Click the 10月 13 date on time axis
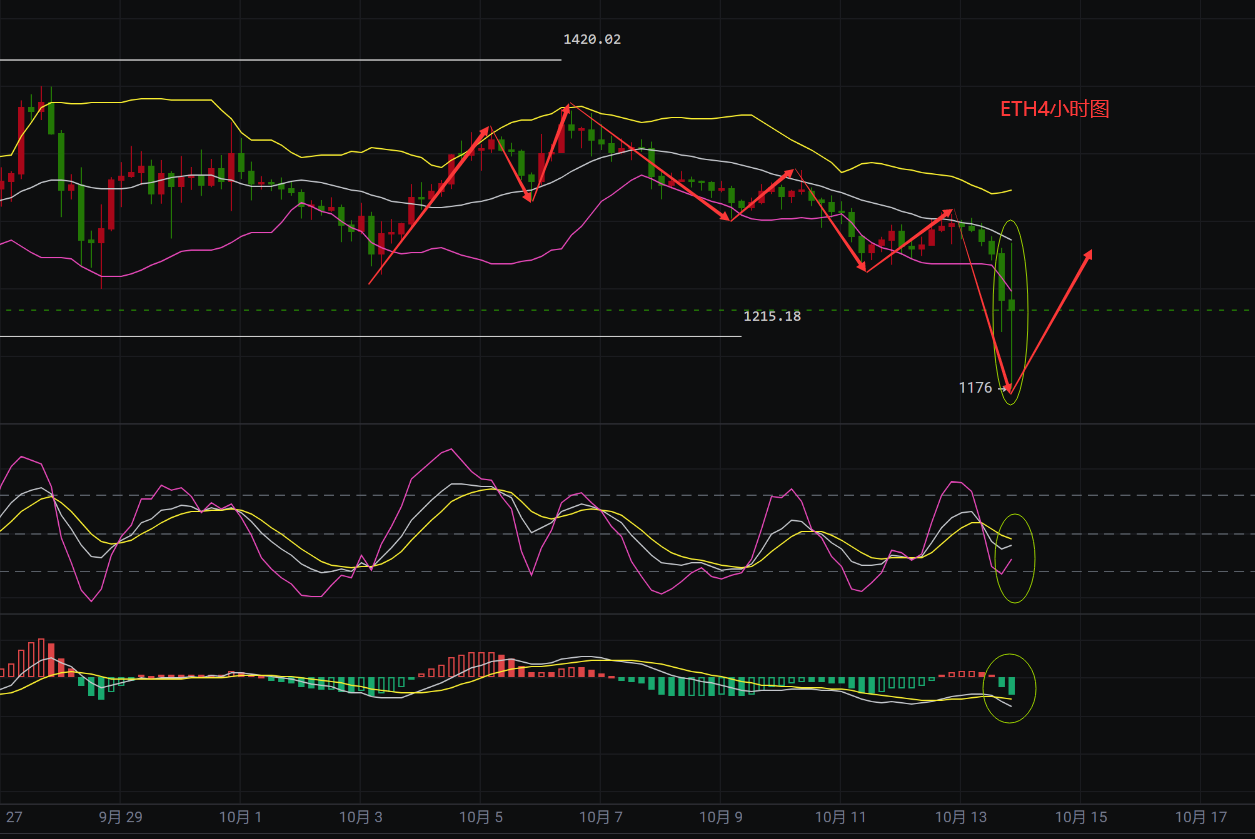This screenshot has width=1255, height=839. [960, 817]
